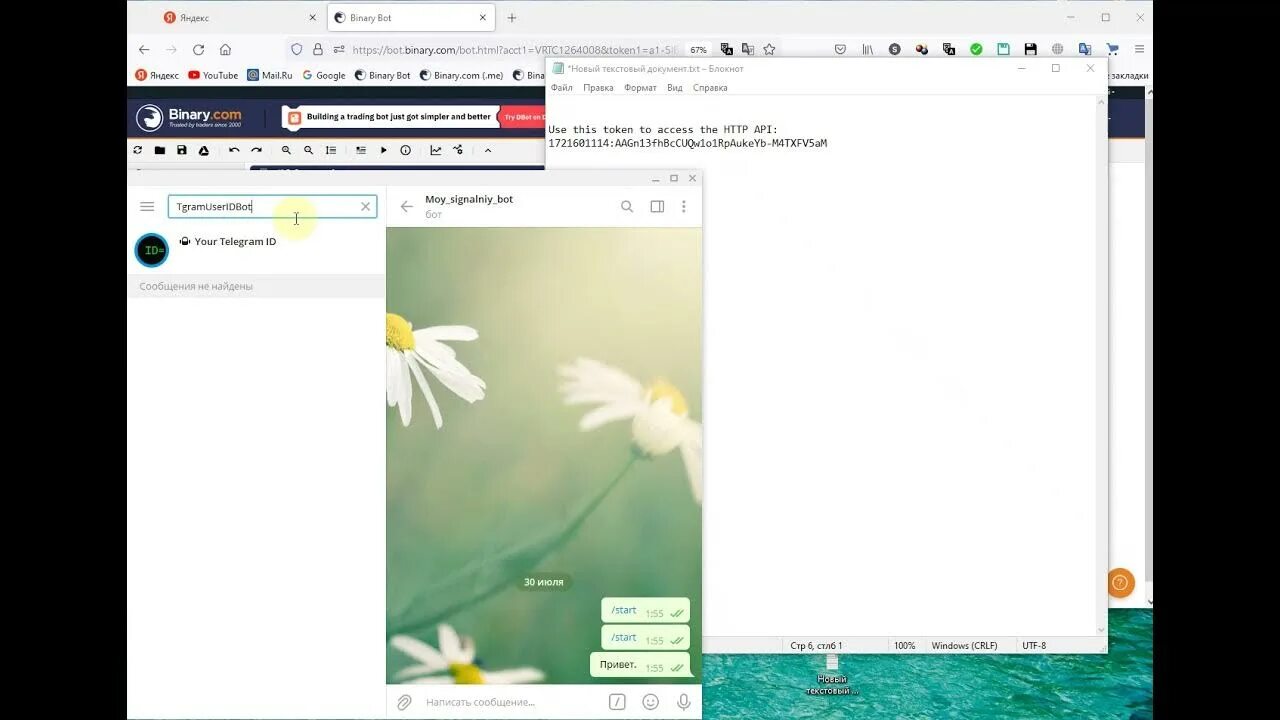
Task: Click the Try DBot on Deriv red button
Action: click(522, 117)
